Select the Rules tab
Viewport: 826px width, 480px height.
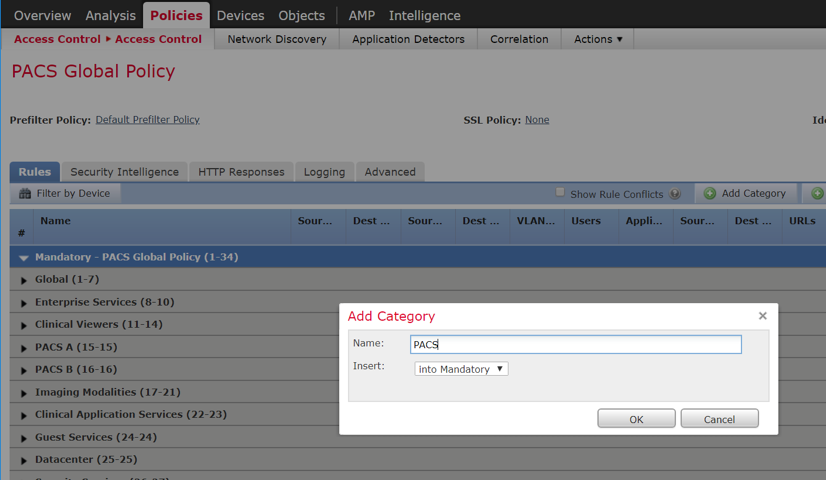[35, 172]
